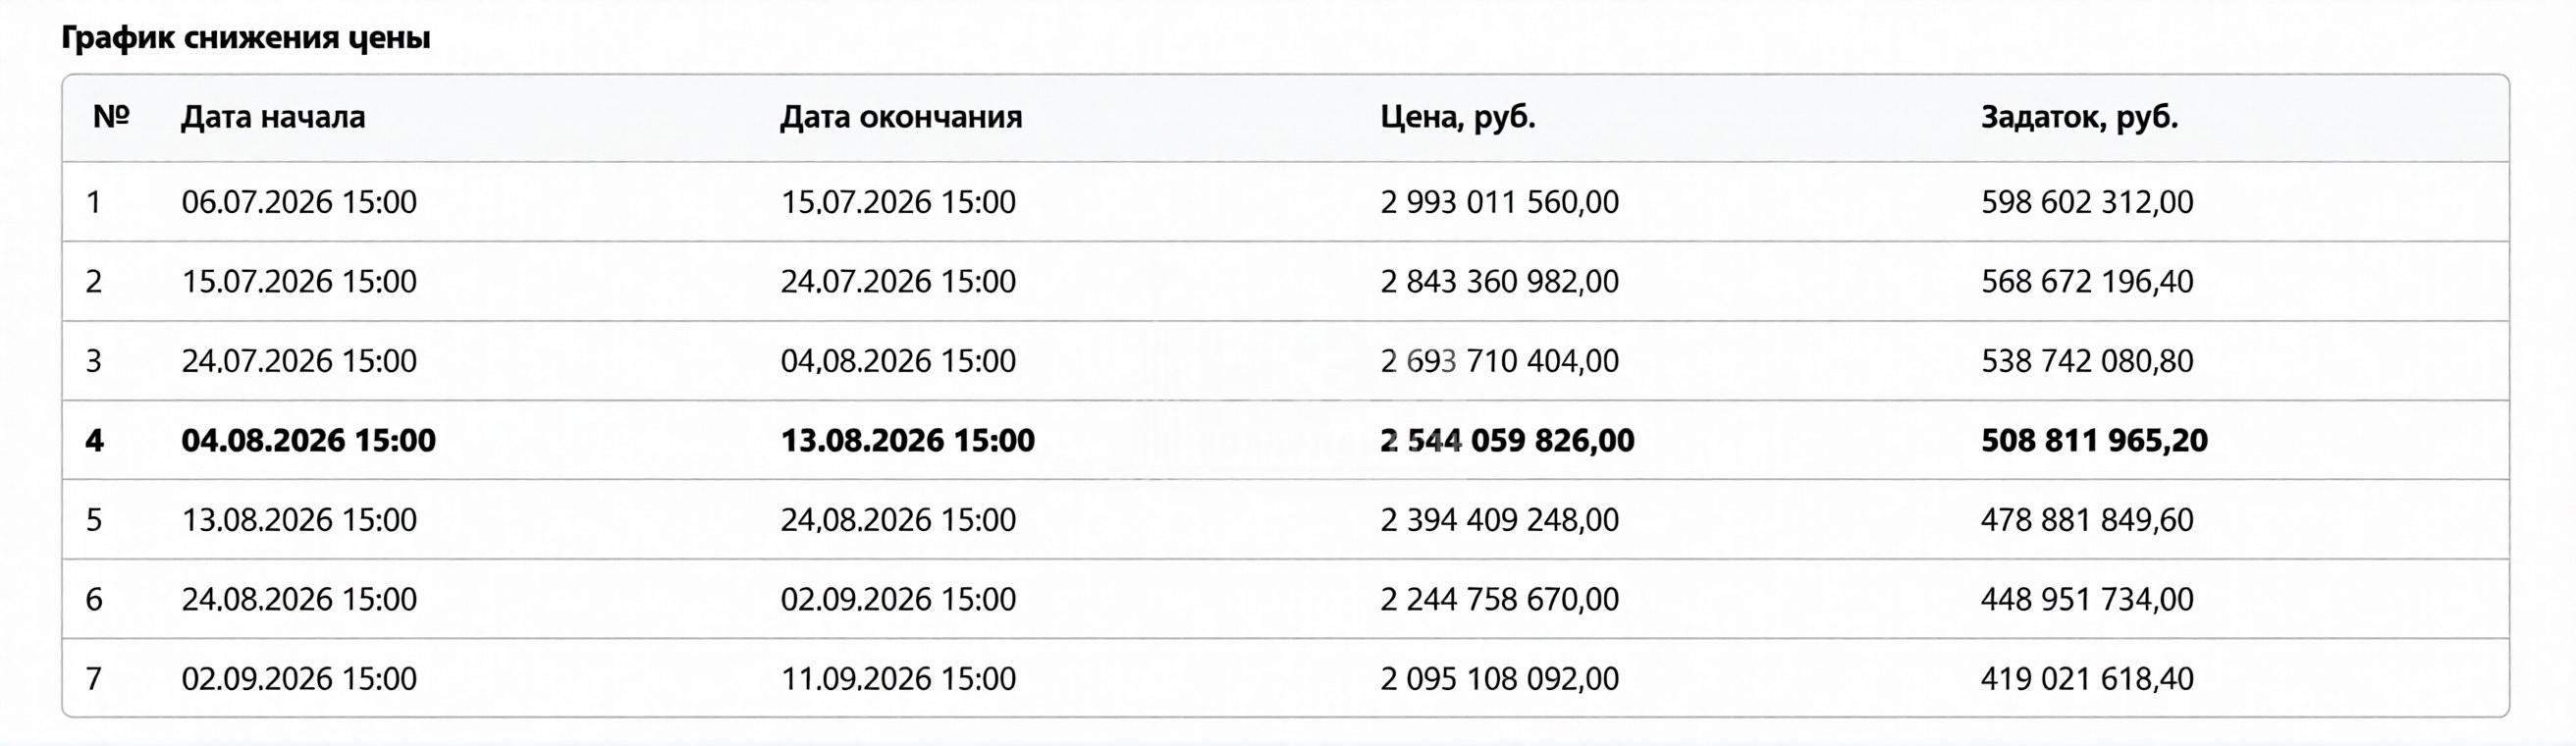Click the 'График снижения цены' heading
The width and height of the screenshot is (2576, 746).
246,38
